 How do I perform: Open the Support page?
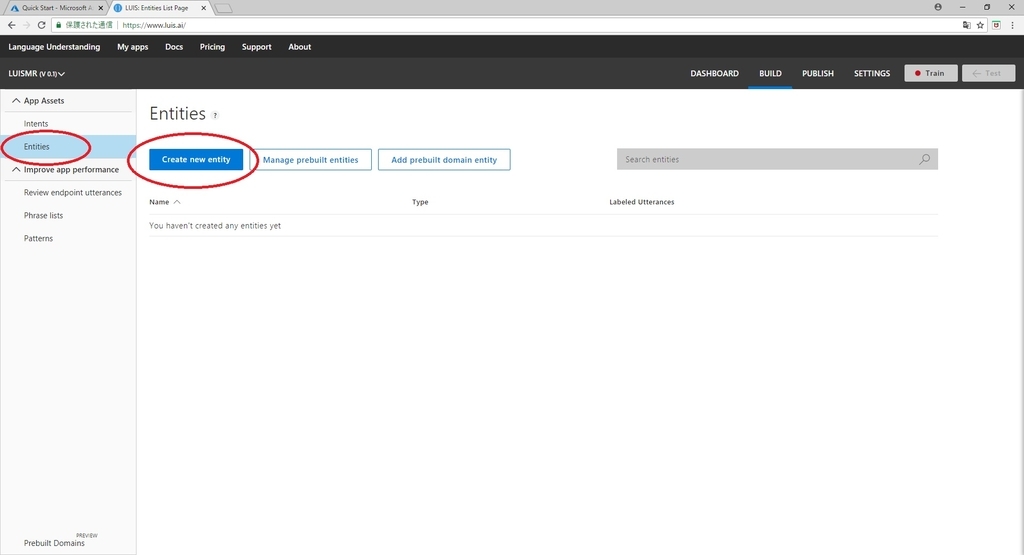pyautogui.click(x=257, y=47)
